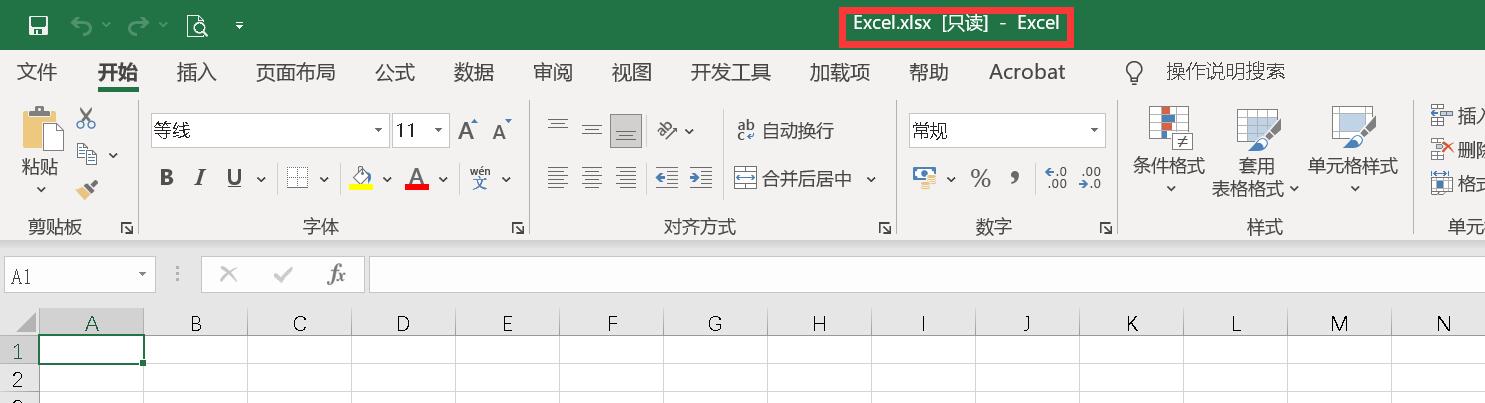Expand Customize Quick Access Toolbar arrow
Image resolution: width=1485 pixels, height=403 pixels.
pos(239,26)
